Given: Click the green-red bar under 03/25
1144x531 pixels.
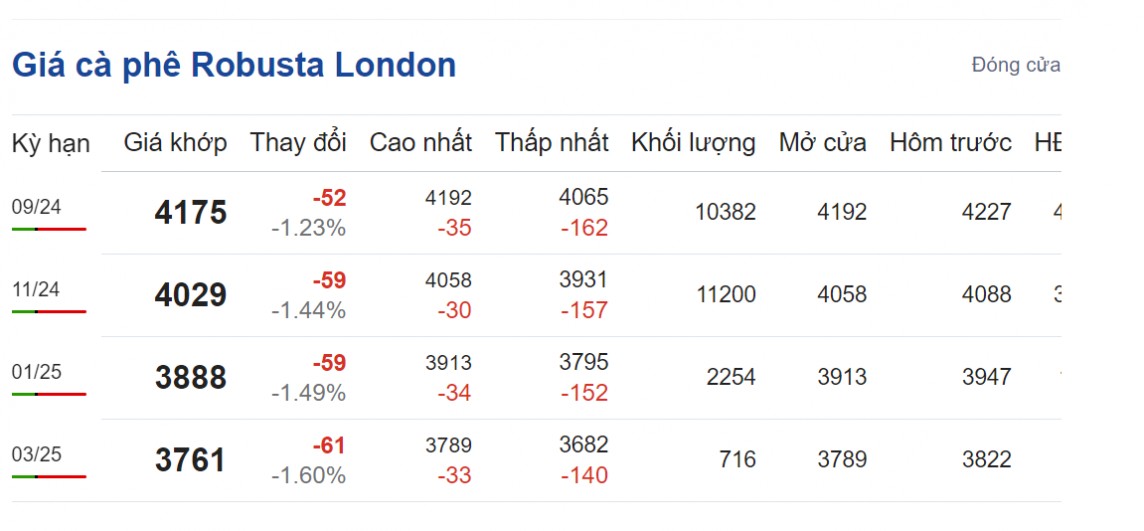Looking at the screenshot, I should (x=49, y=477).
